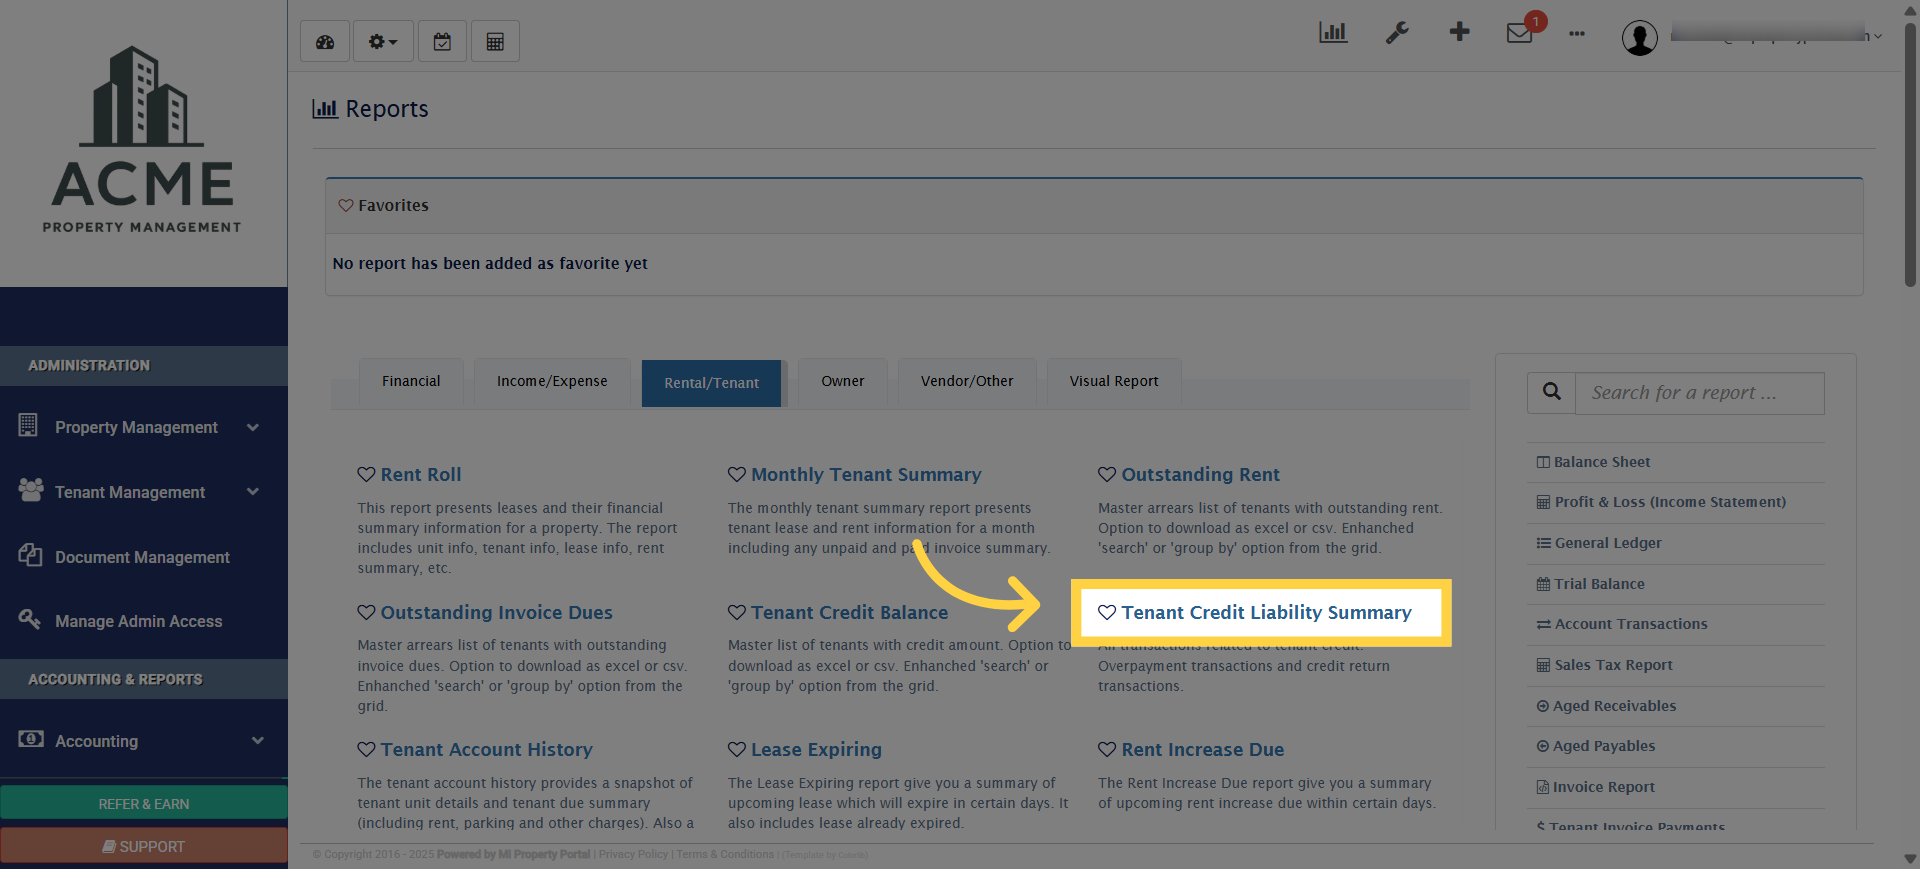Open Rent Increase Due report

click(x=1202, y=750)
